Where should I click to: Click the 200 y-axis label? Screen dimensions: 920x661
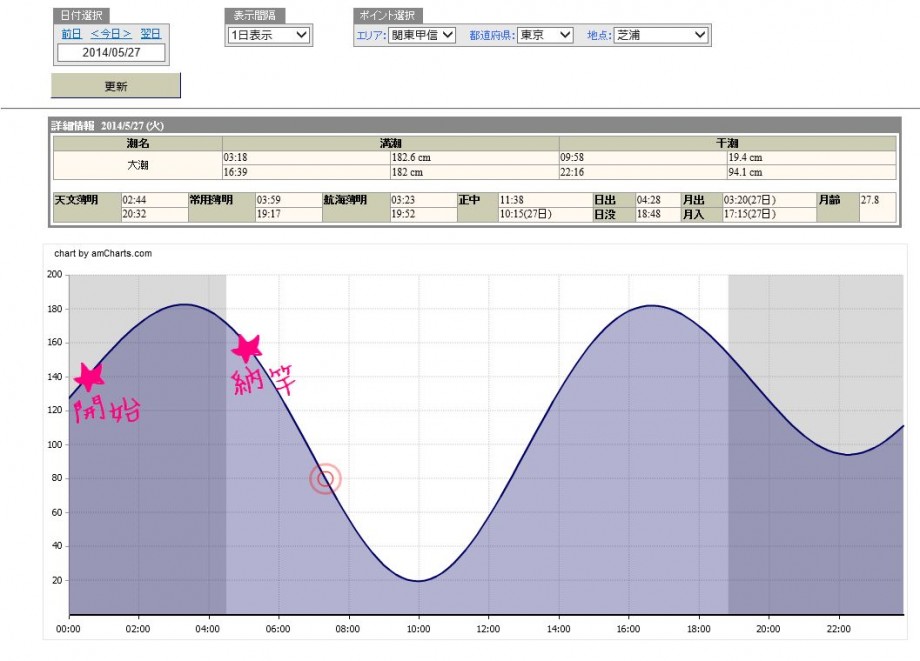pos(54,274)
